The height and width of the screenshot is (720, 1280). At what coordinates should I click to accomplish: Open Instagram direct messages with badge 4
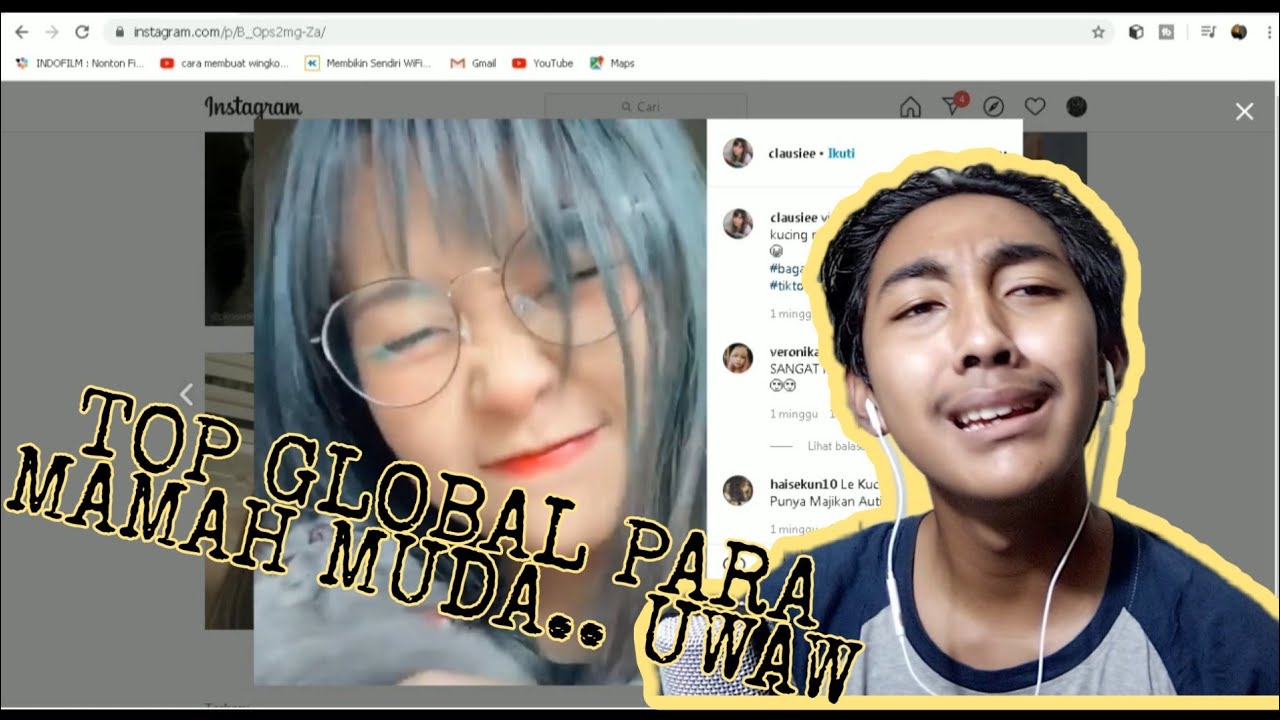point(953,105)
